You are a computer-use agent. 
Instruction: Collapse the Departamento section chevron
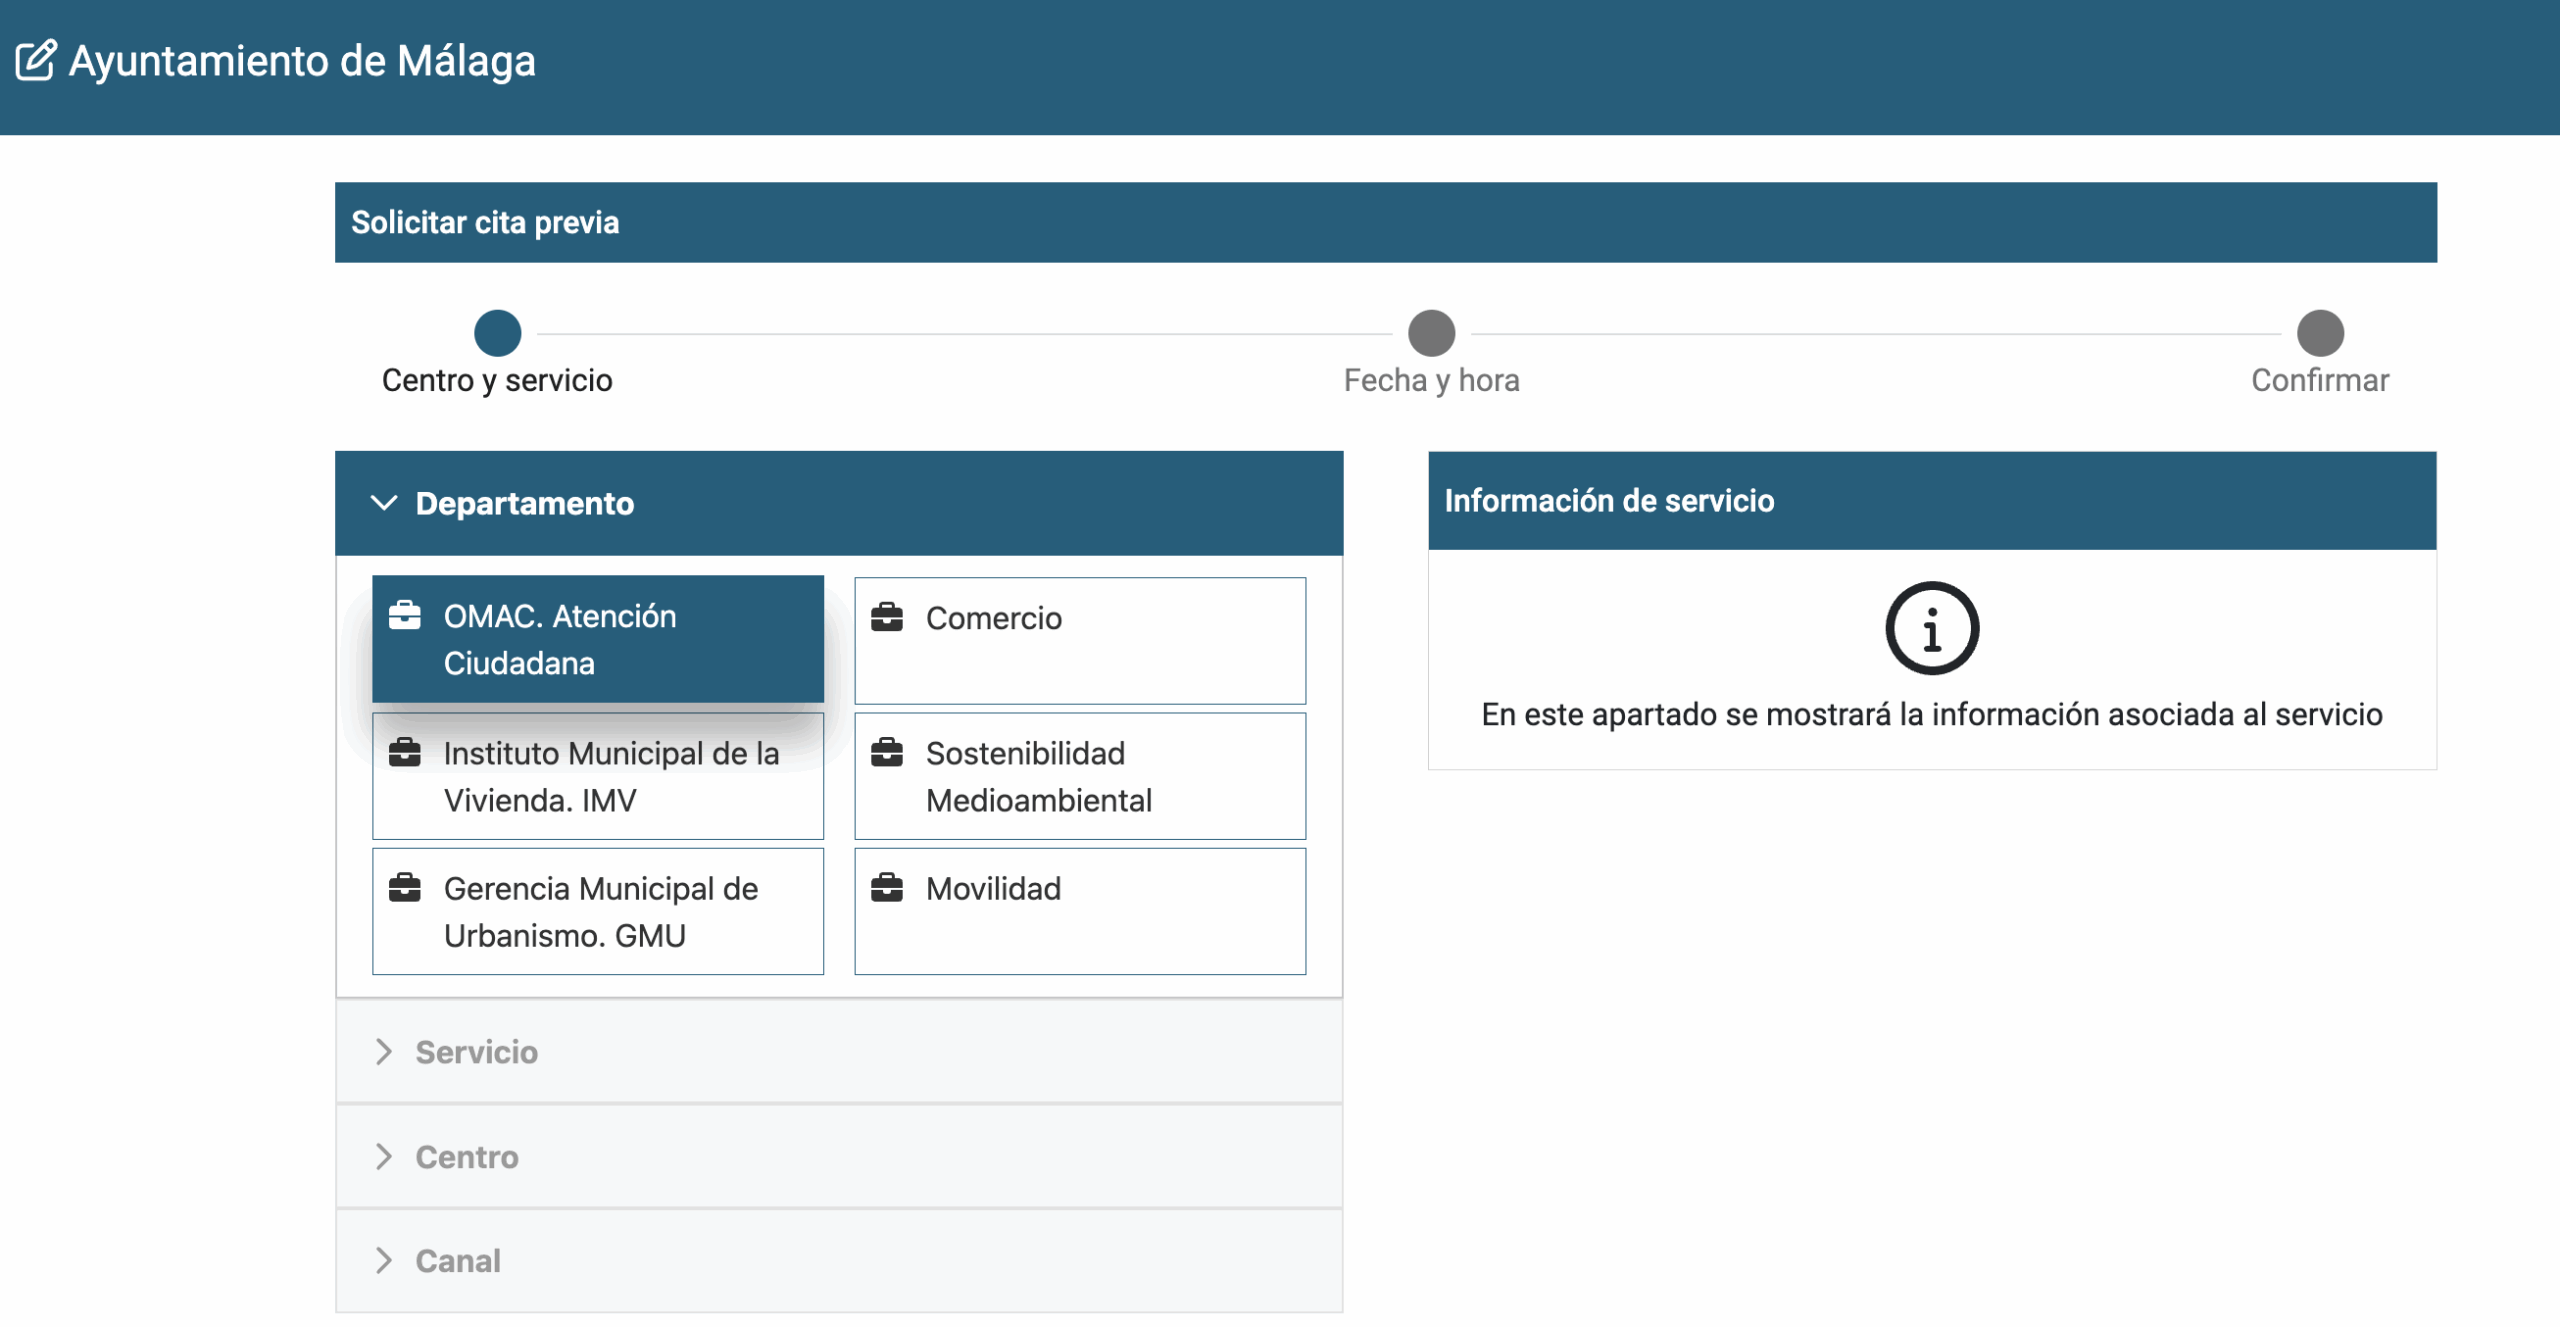tap(384, 503)
